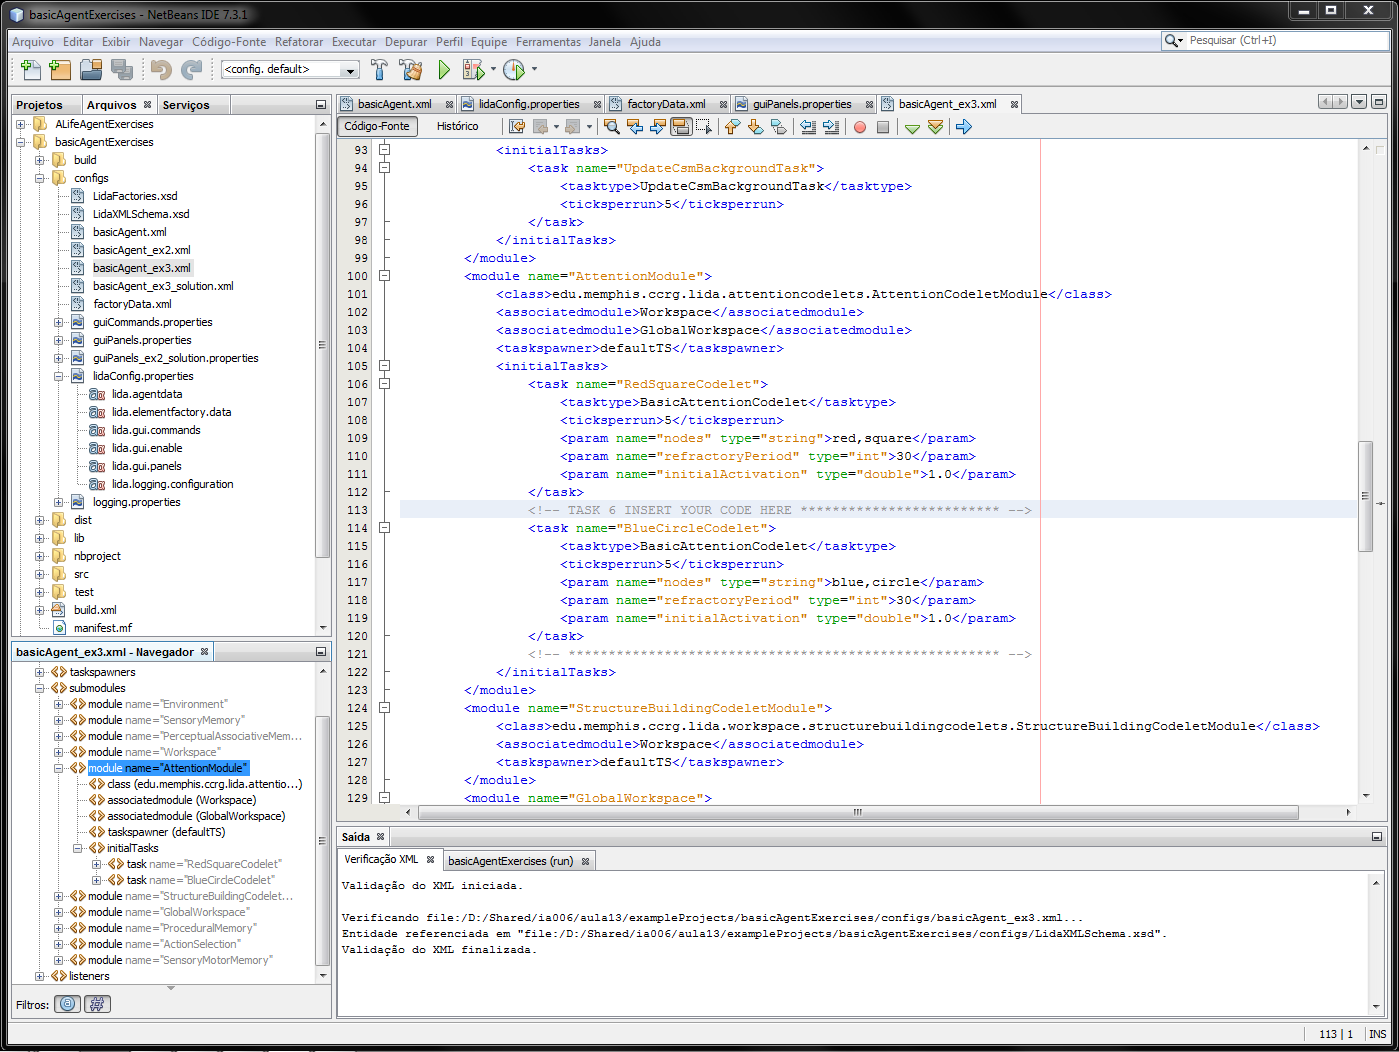Toggle the show attributes filter button
The width and height of the screenshot is (1399, 1052).
coord(68,1004)
